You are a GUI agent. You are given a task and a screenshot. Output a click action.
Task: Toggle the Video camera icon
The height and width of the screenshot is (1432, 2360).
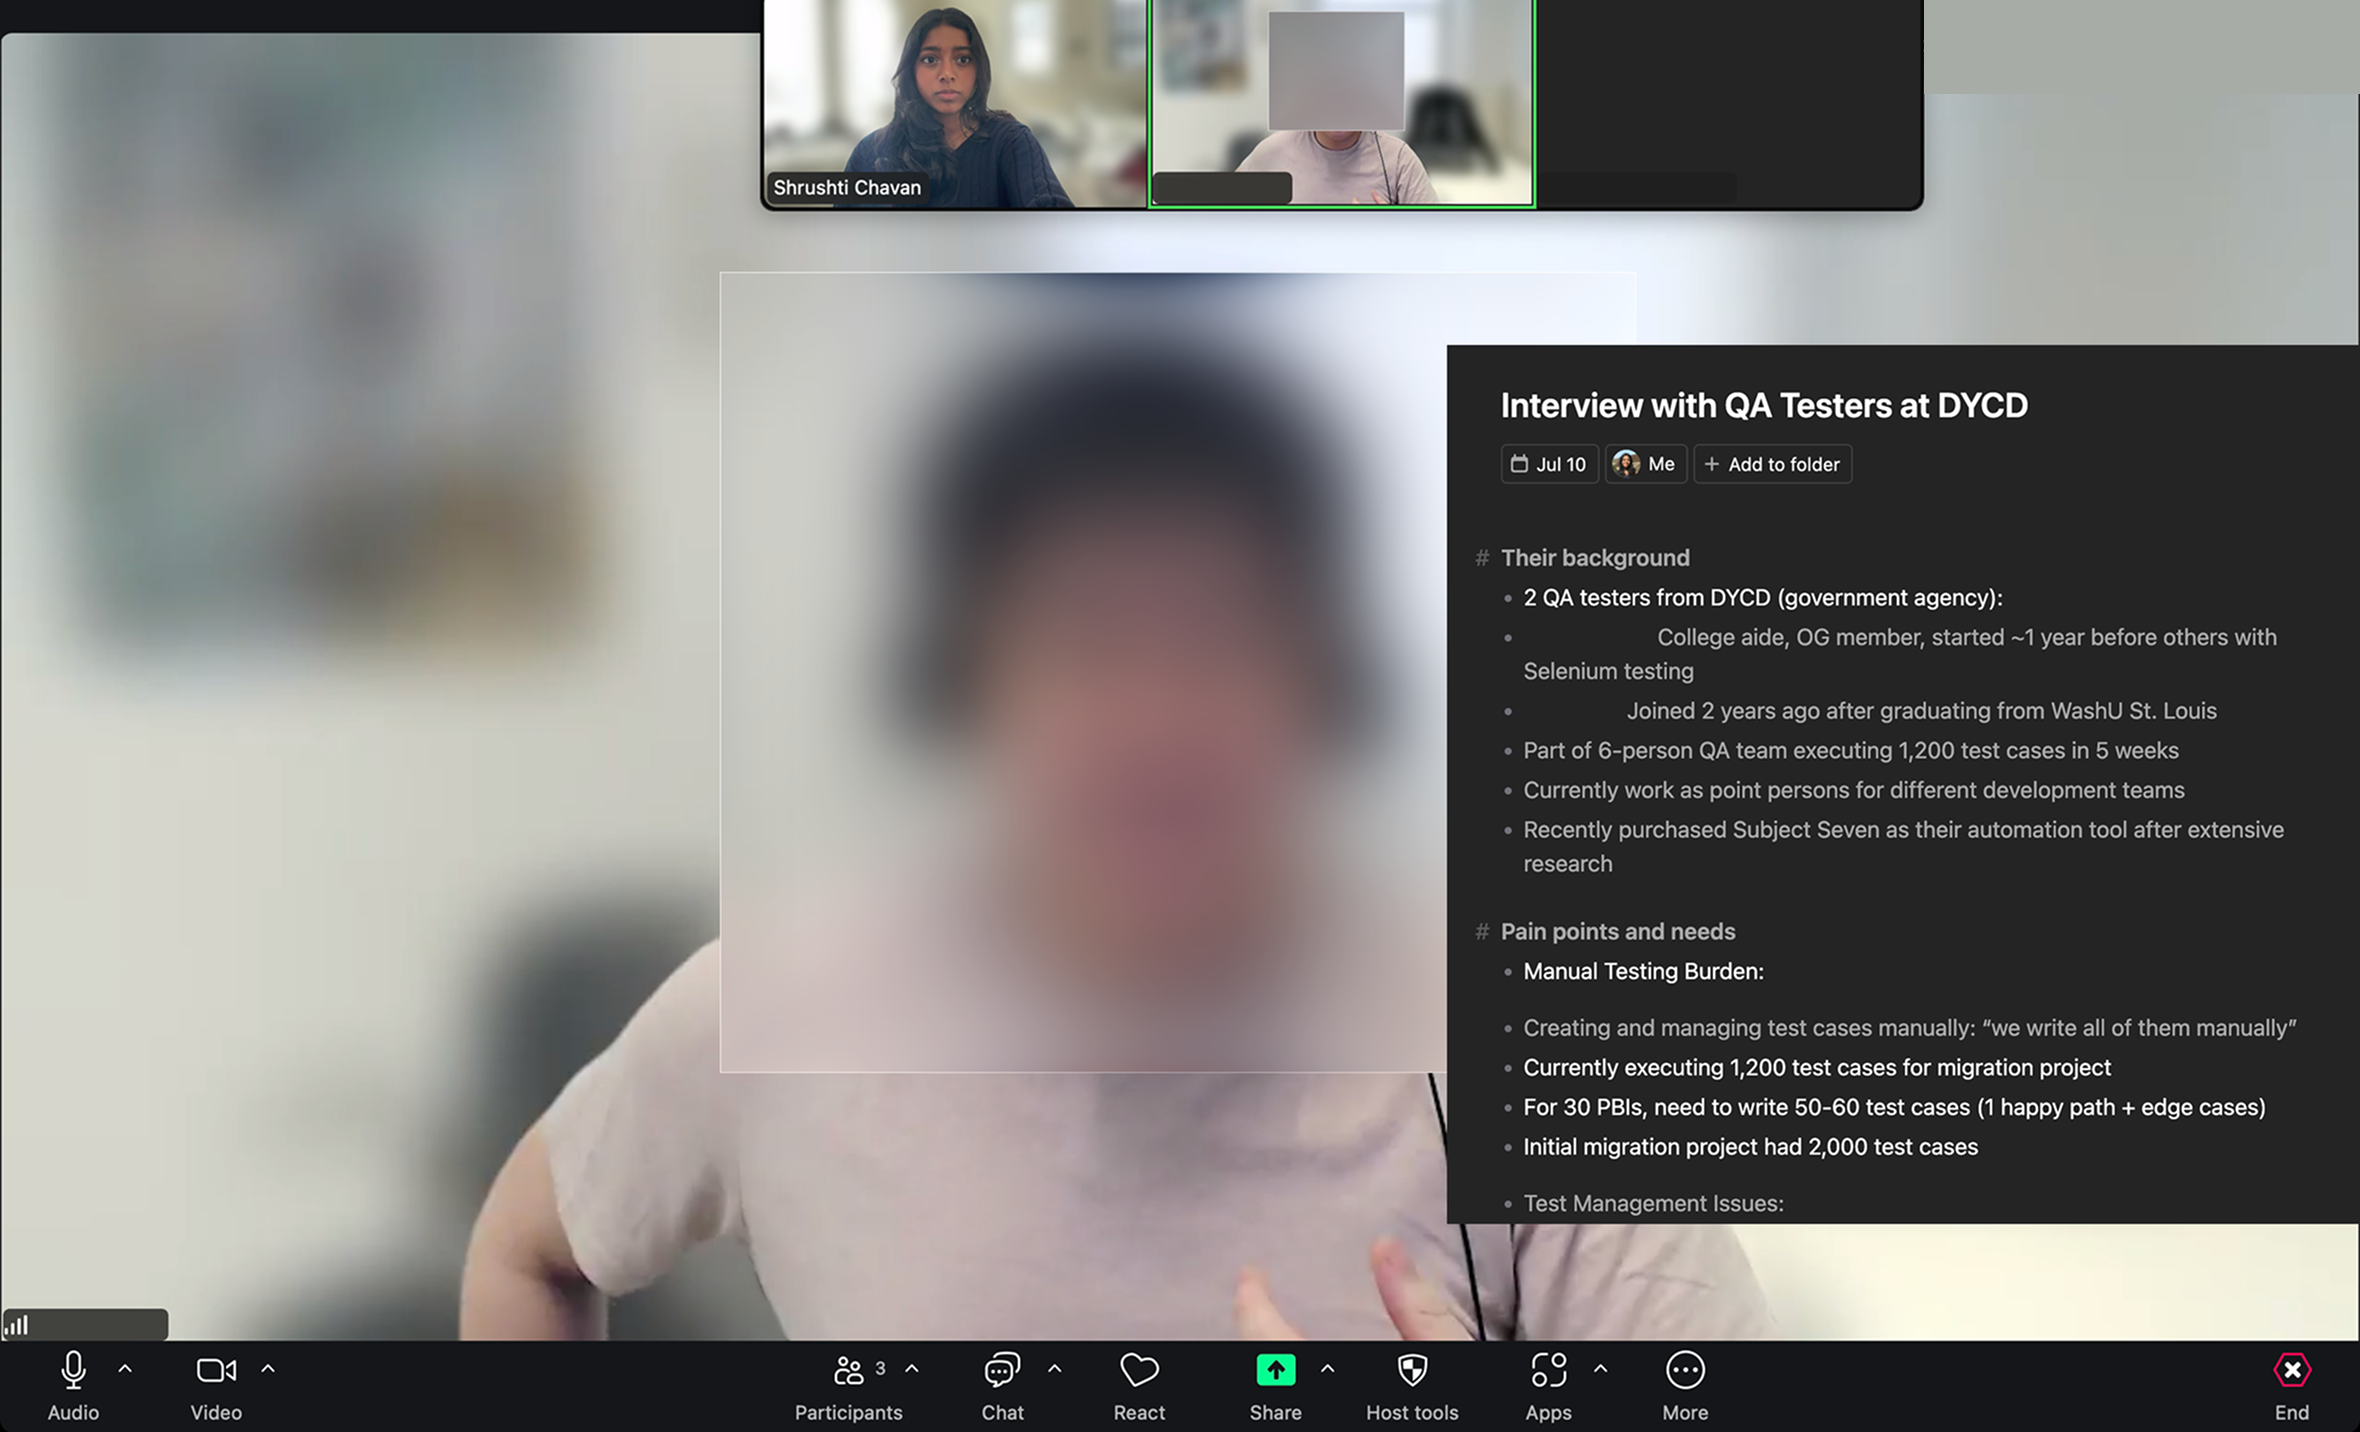coord(216,1370)
